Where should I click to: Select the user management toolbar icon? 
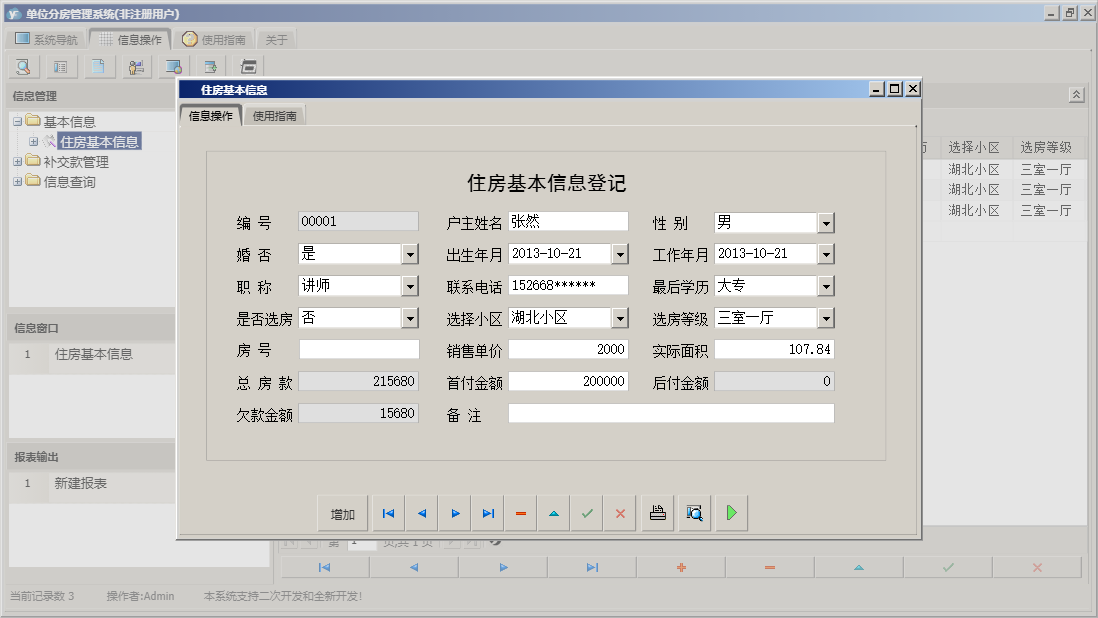click(x=136, y=66)
